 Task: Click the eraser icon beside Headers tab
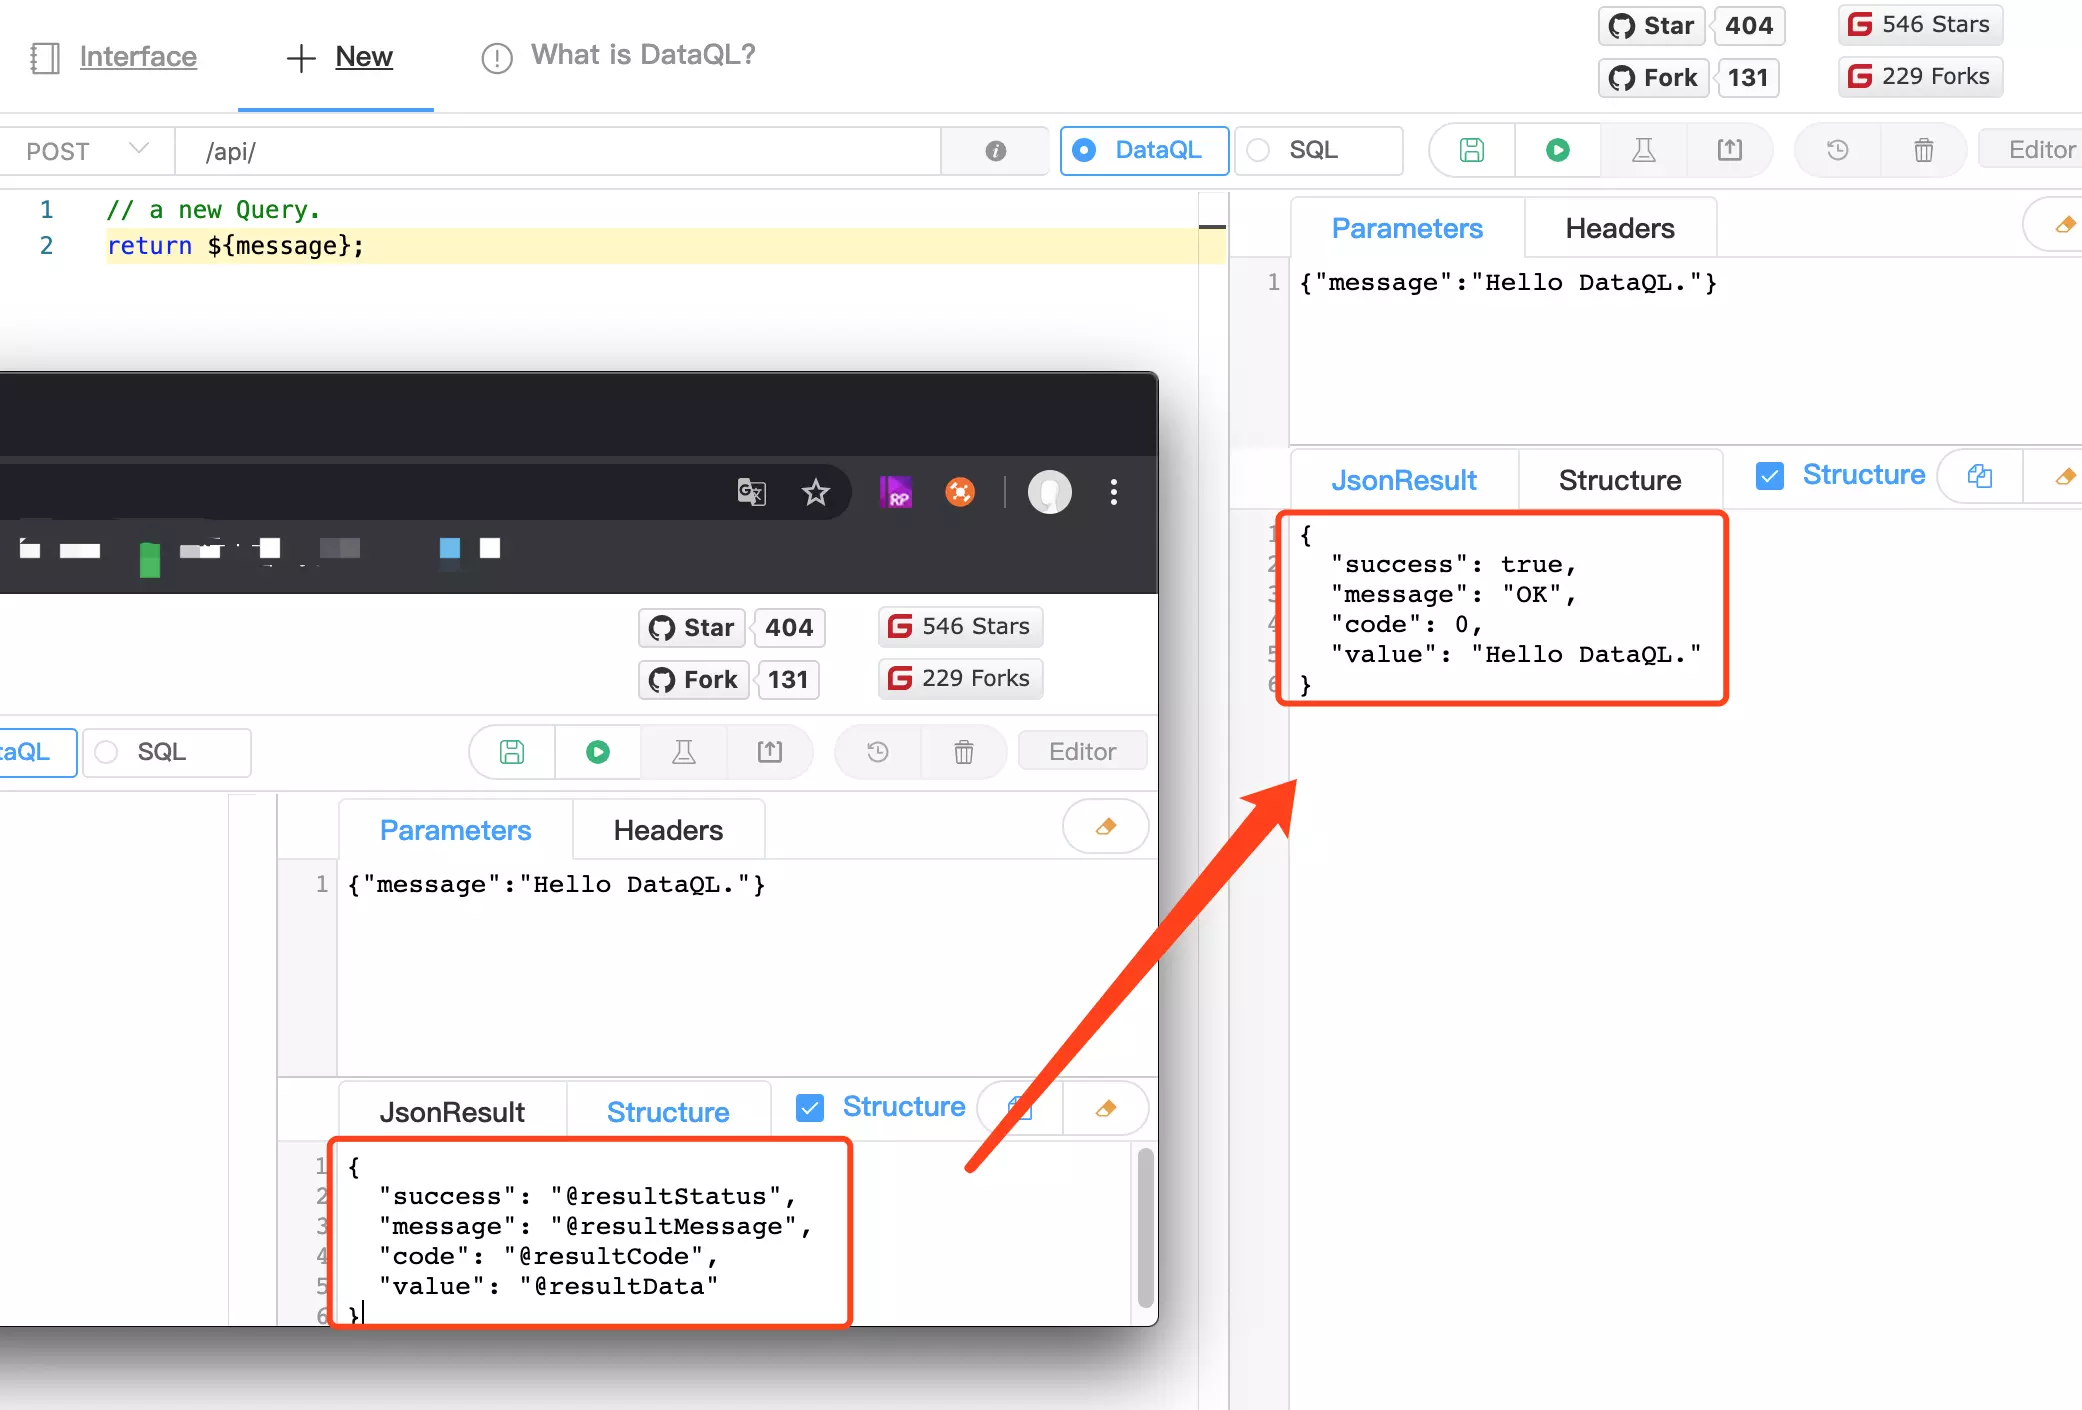point(2064,225)
